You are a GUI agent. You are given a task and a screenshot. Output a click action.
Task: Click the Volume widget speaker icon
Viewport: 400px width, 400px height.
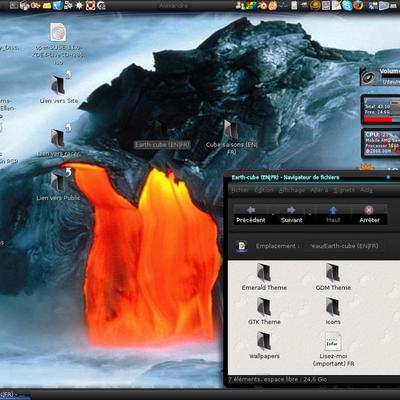point(369,77)
